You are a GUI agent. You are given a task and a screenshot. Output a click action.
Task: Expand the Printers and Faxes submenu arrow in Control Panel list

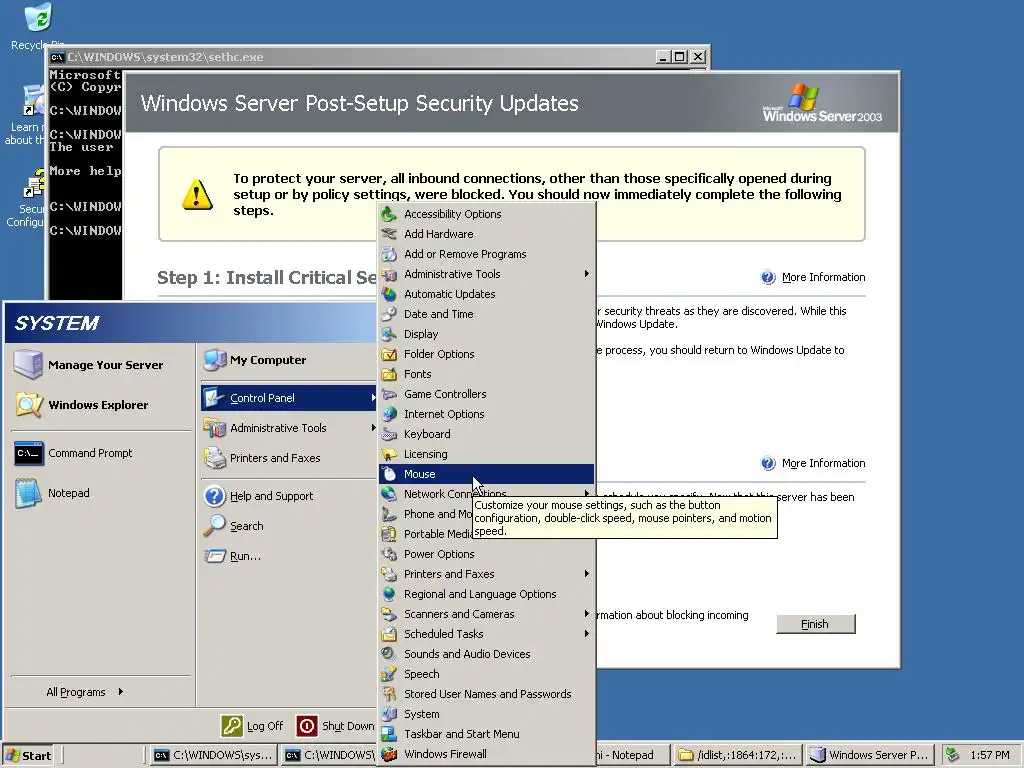(x=586, y=574)
